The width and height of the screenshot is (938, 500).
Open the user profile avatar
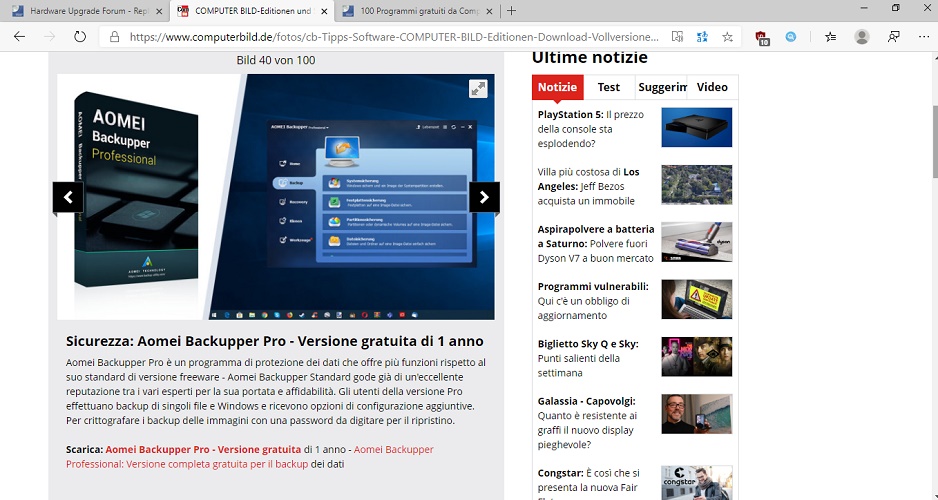862,36
